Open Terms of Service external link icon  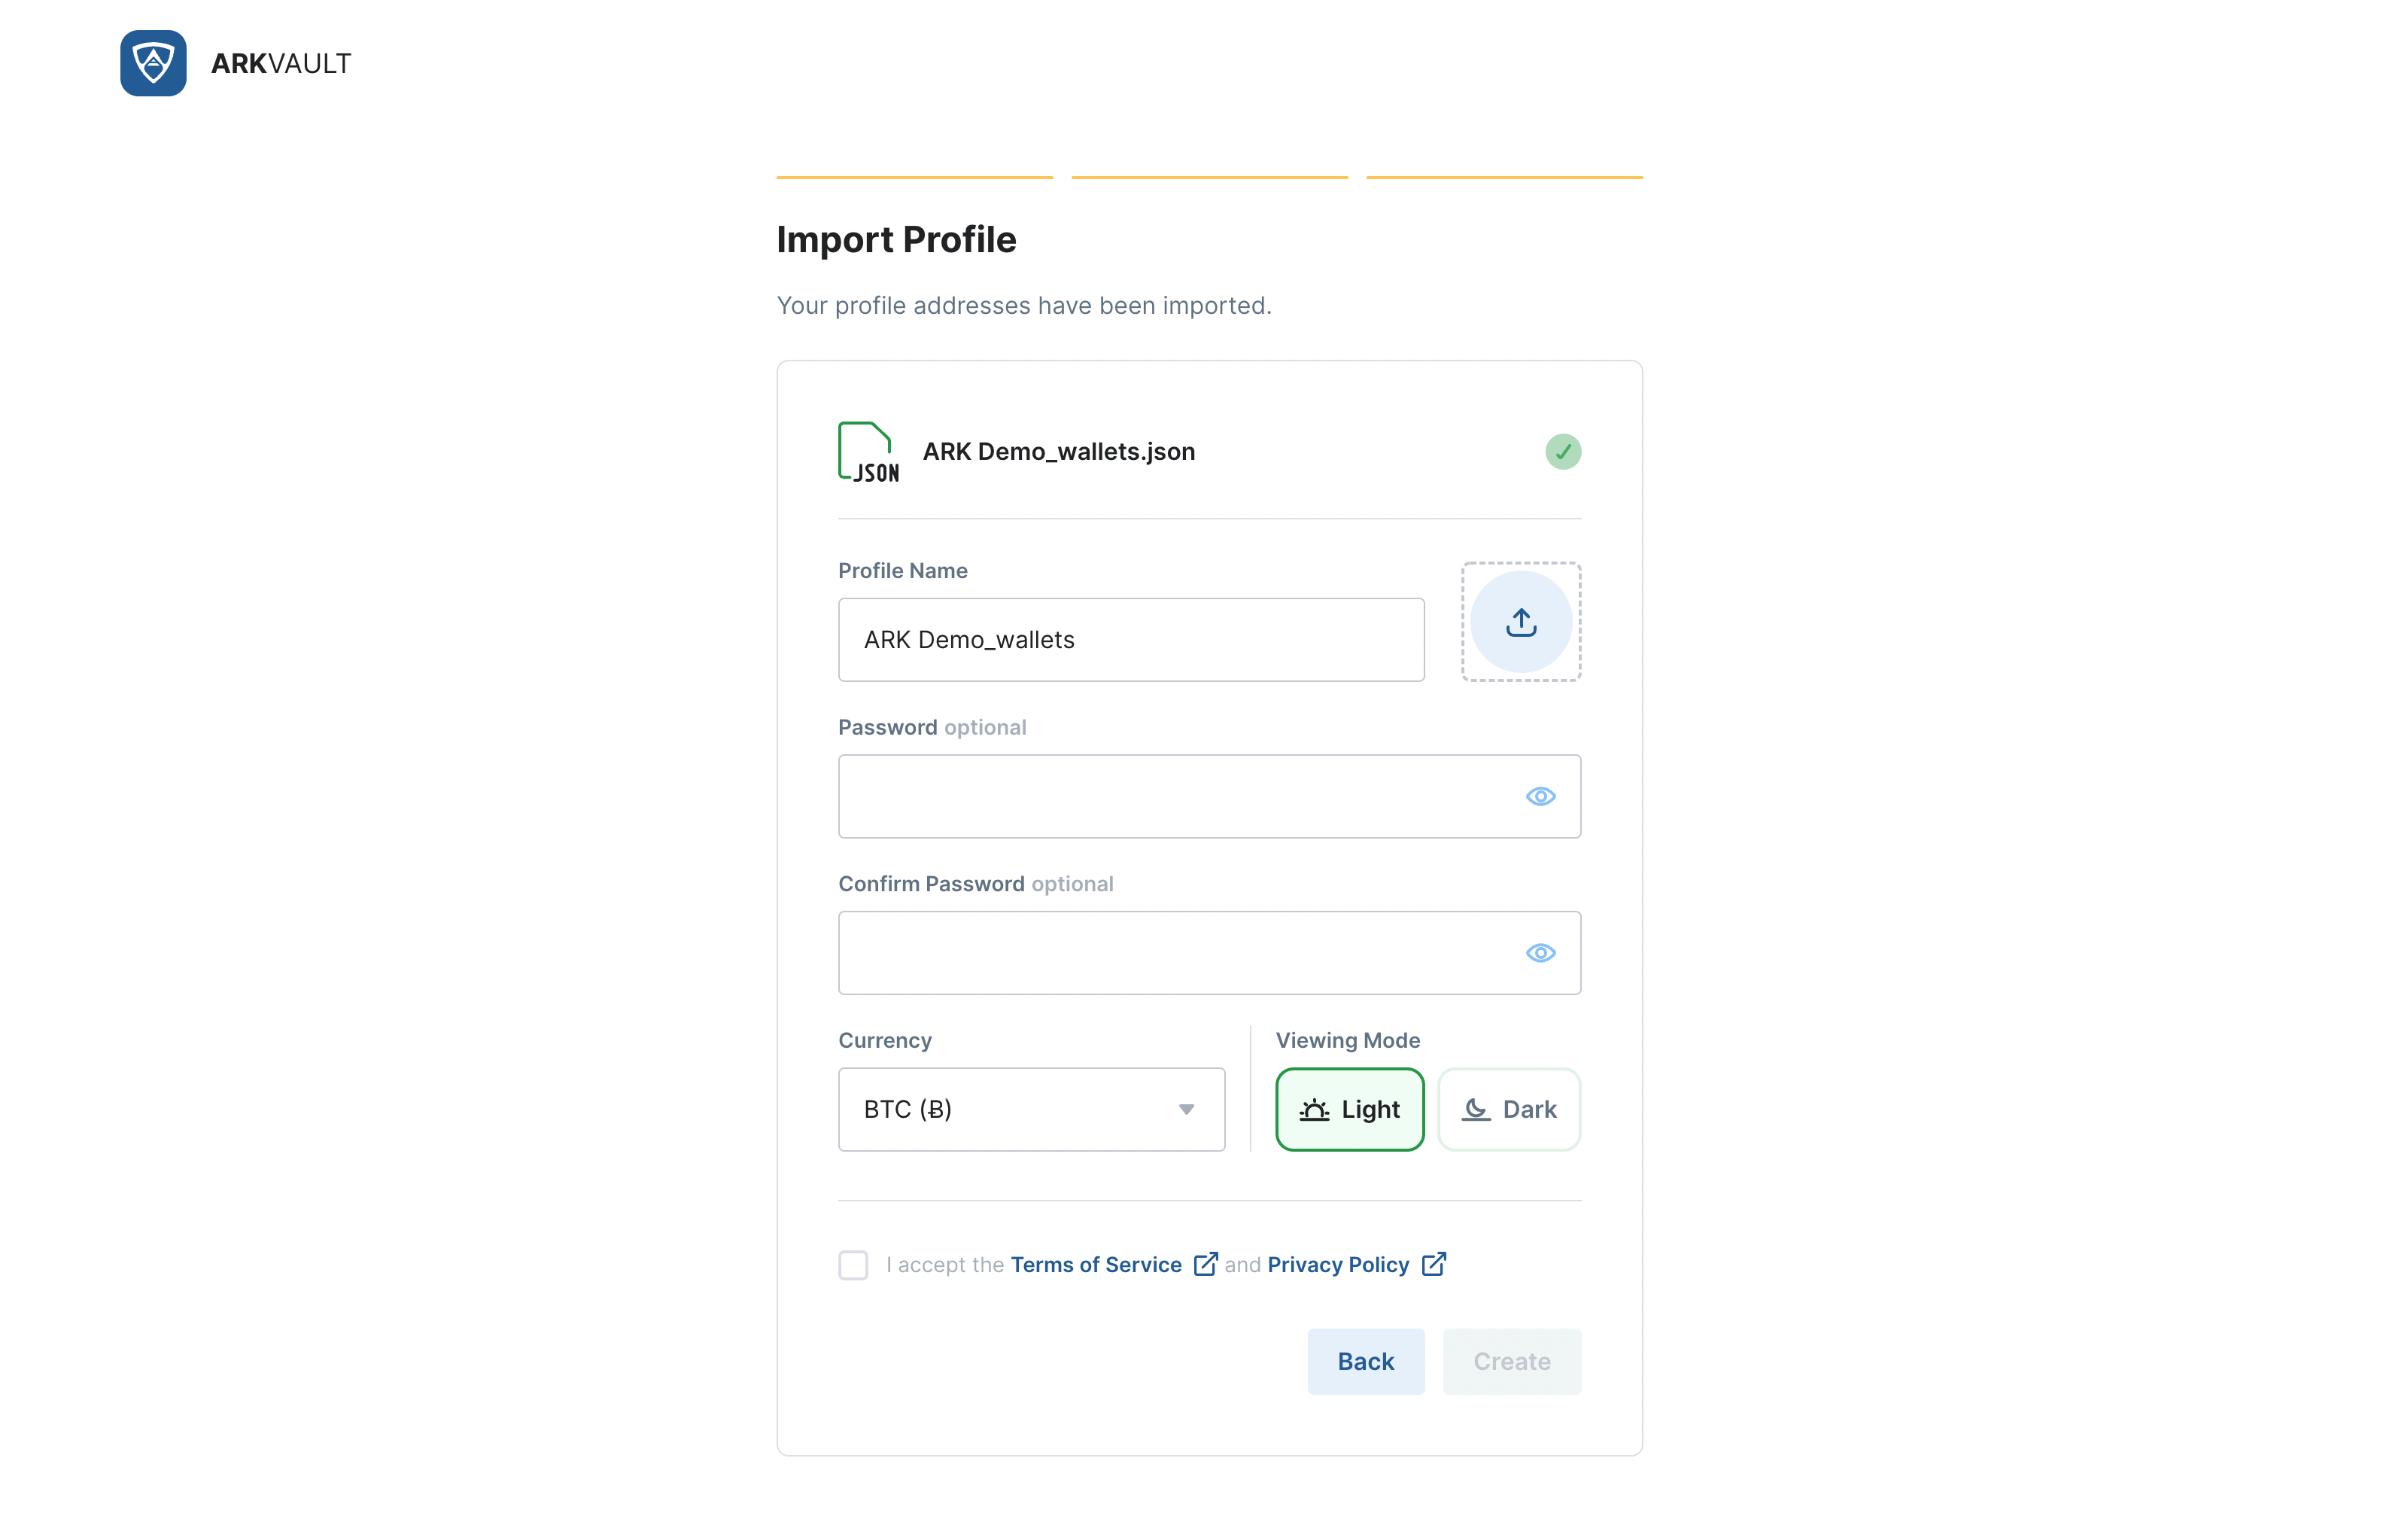click(1206, 1264)
